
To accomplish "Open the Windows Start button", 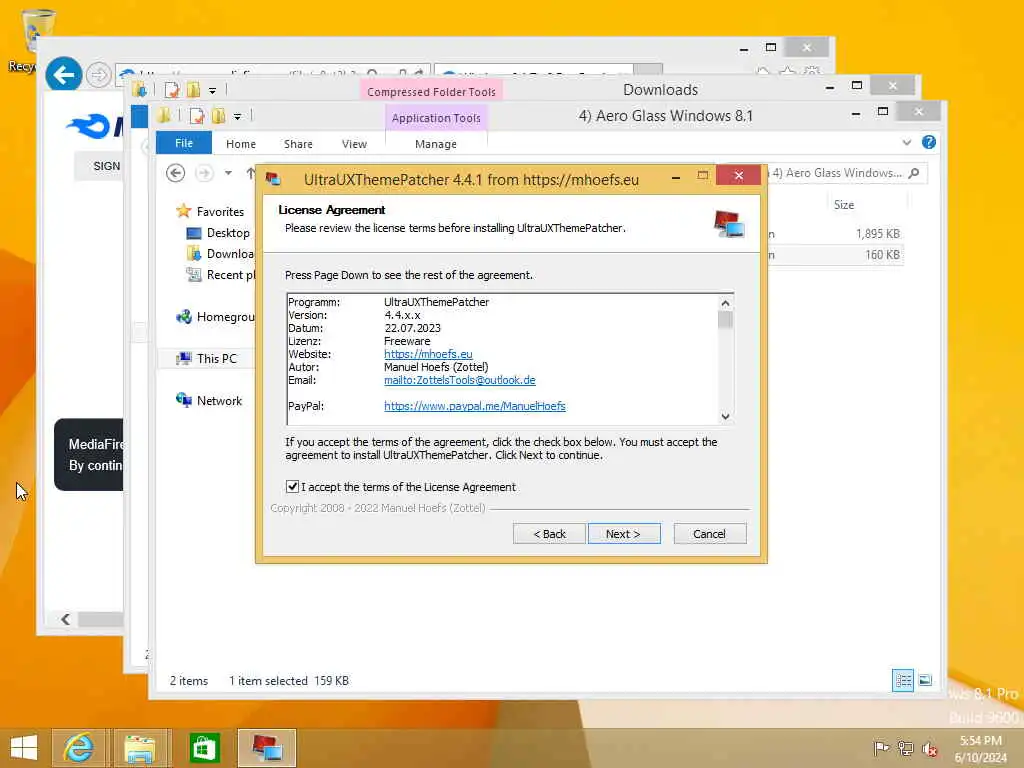I will [x=24, y=748].
